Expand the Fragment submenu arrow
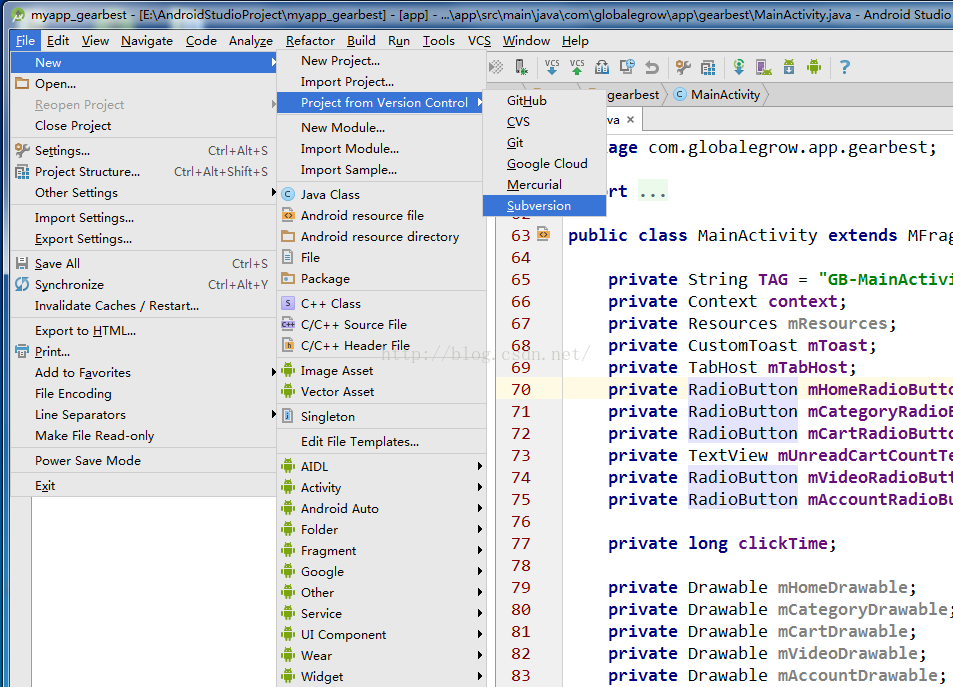Screen dimensions: 953x687 pos(480,550)
